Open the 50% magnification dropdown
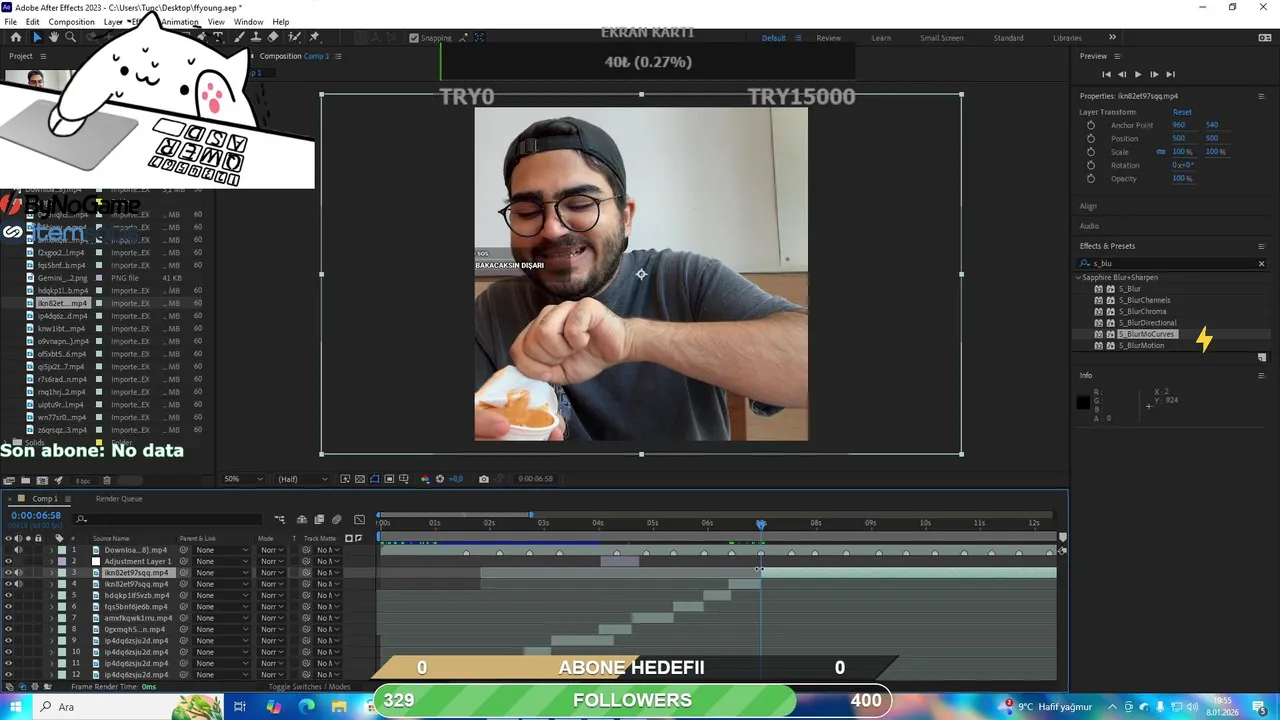The image size is (1280, 720). coord(245,479)
